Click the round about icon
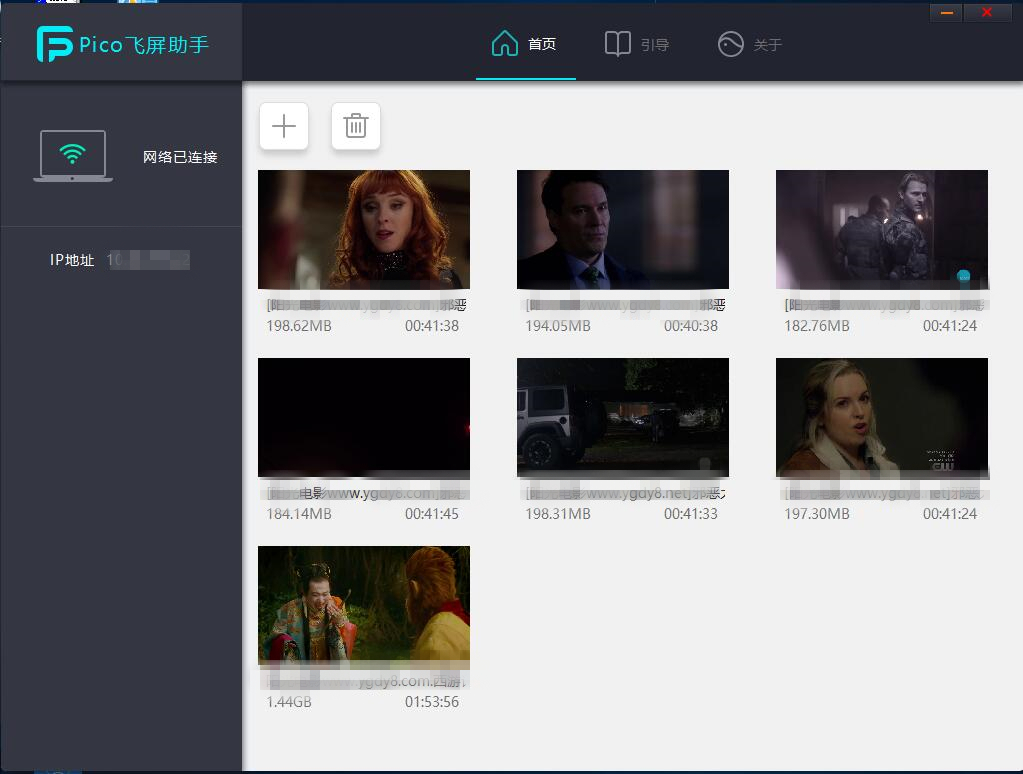1023x774 pixels. tap(731, 44)
